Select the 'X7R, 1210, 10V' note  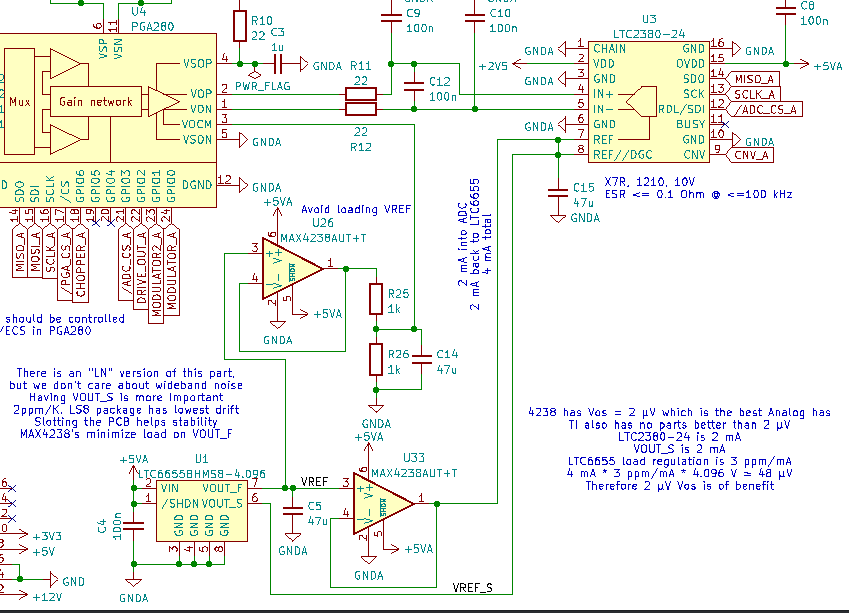point(650,182)
